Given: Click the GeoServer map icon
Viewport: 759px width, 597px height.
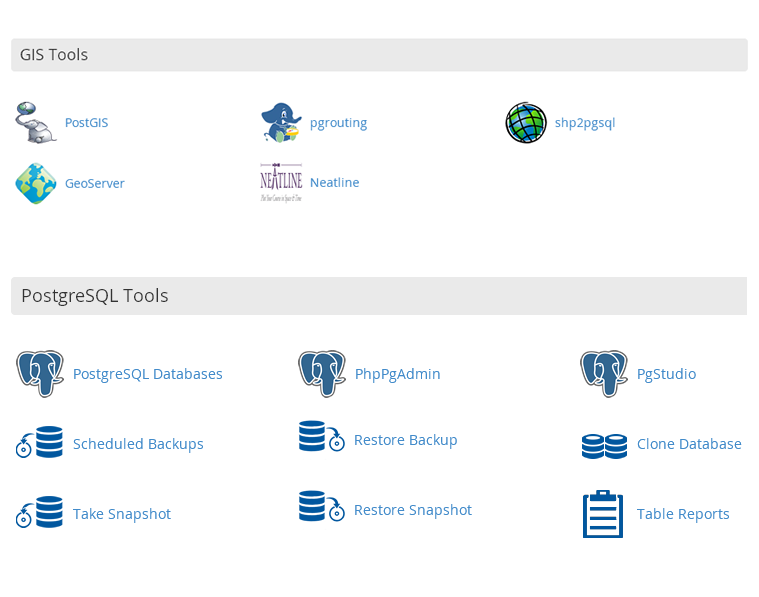Looking at the screenshot, I should coord(36,184).
